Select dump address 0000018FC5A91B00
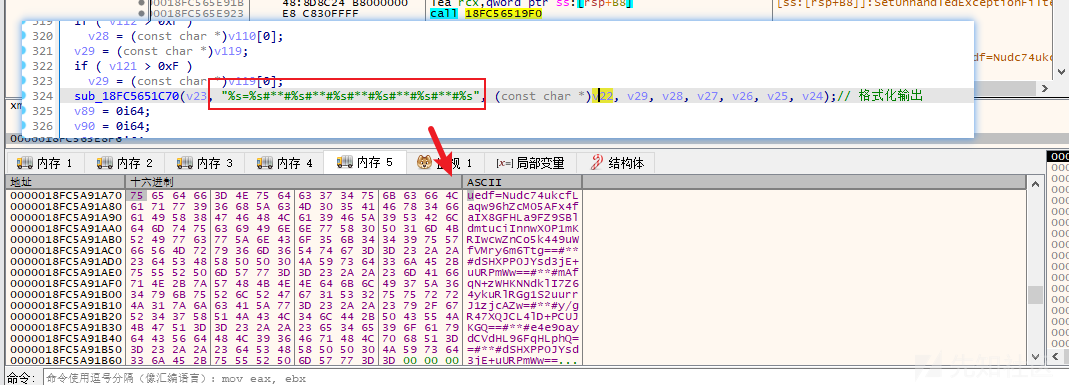Viewport: 1069px width, 385px height. coord(65,294)
